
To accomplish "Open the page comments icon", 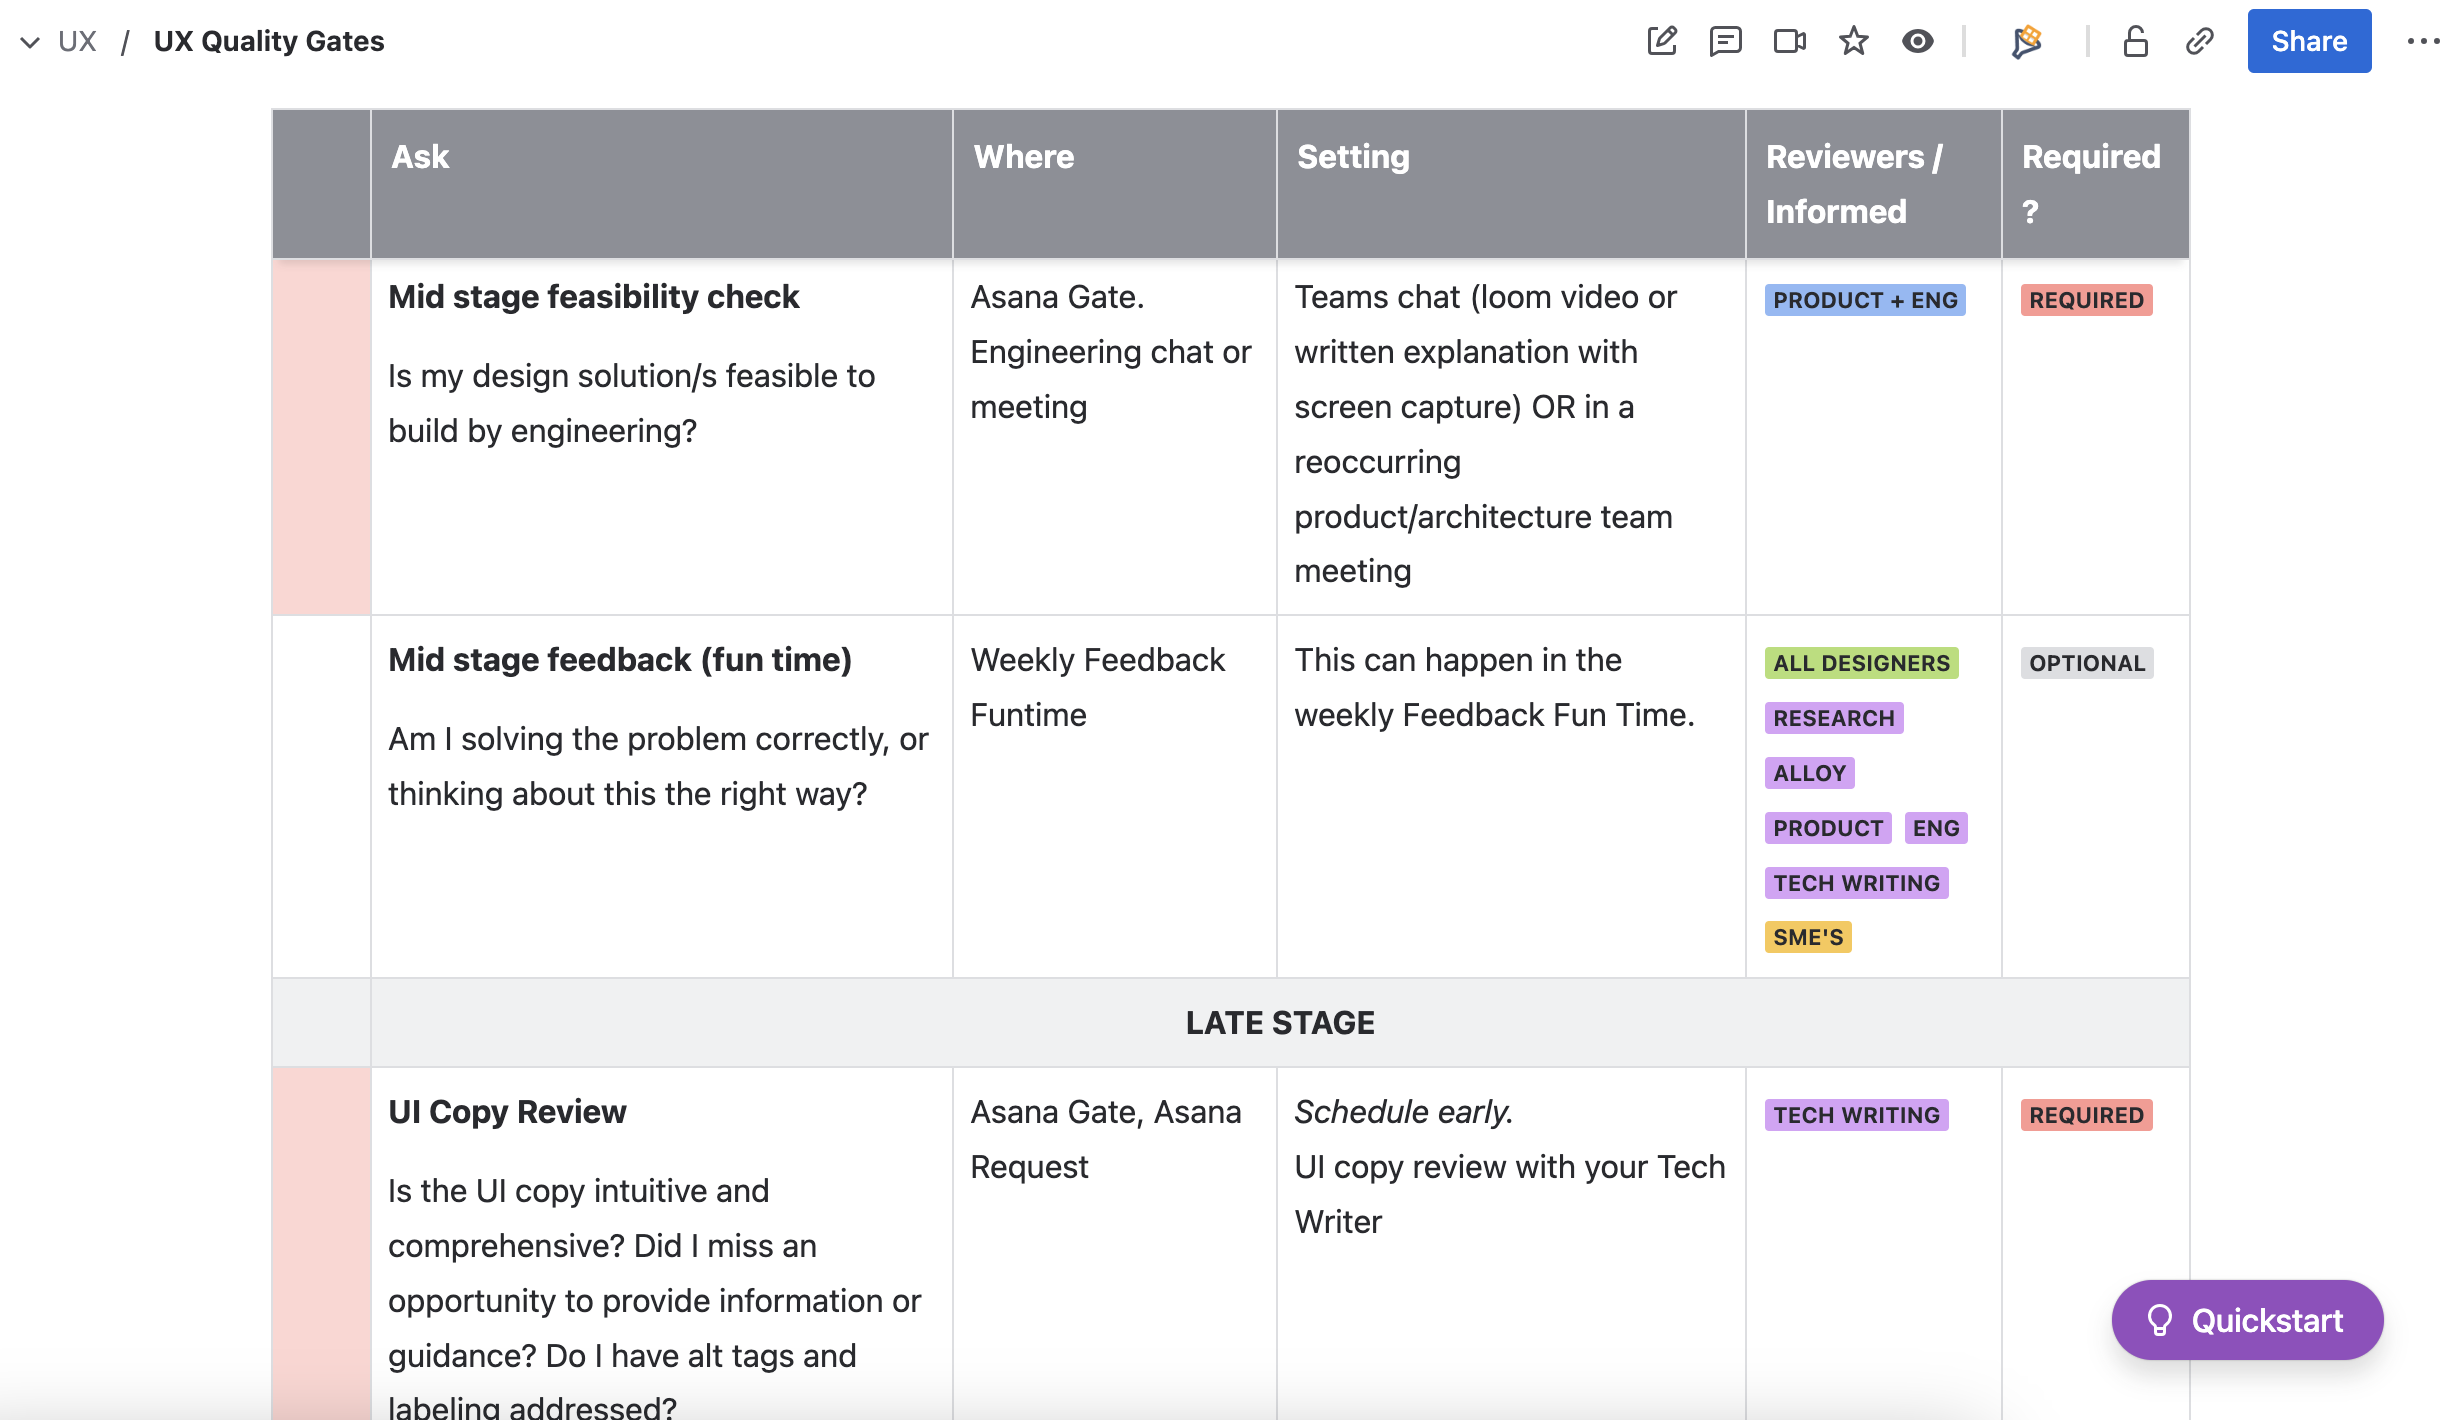I will coord(1725,41).
